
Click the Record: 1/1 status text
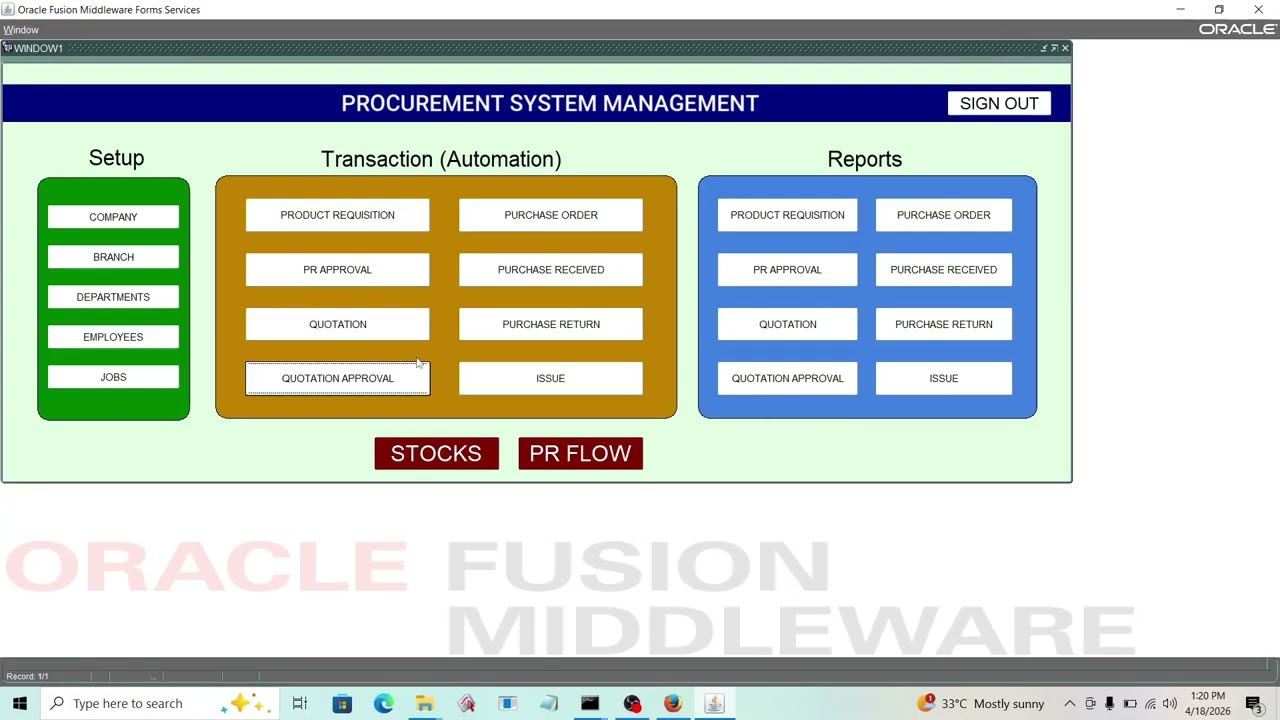pos(27,677)
